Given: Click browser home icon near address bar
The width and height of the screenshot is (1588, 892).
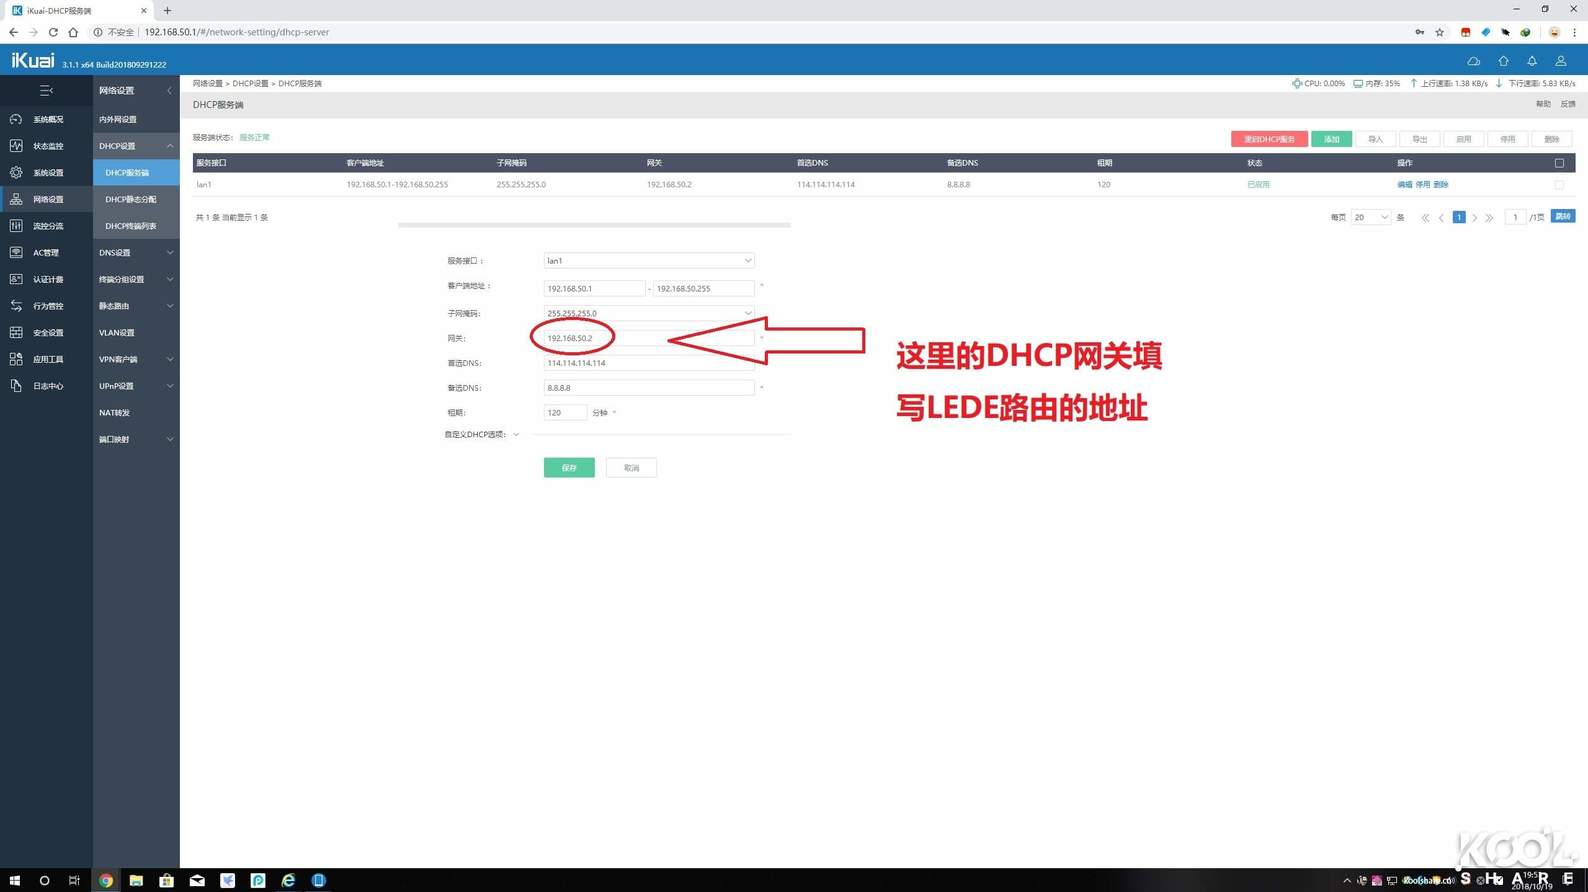Looking at the screenshot, I should (x=73, y=32).
